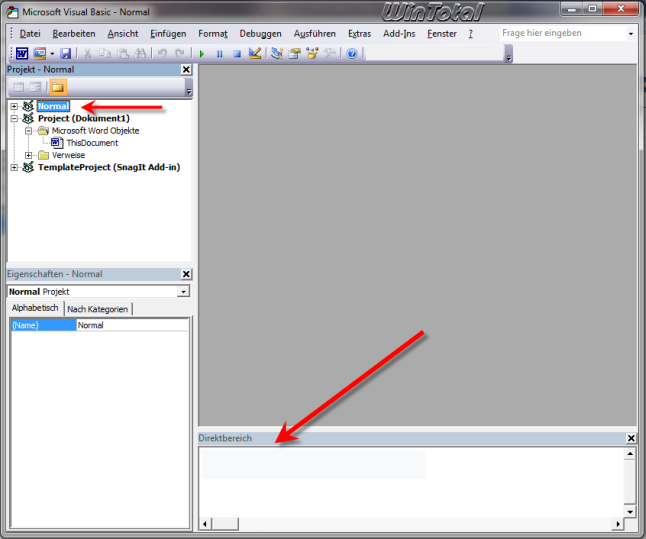Switch to the Nach Kategorien tab
The height and width of the screenshot is (539, 646).
coord(98,309)
